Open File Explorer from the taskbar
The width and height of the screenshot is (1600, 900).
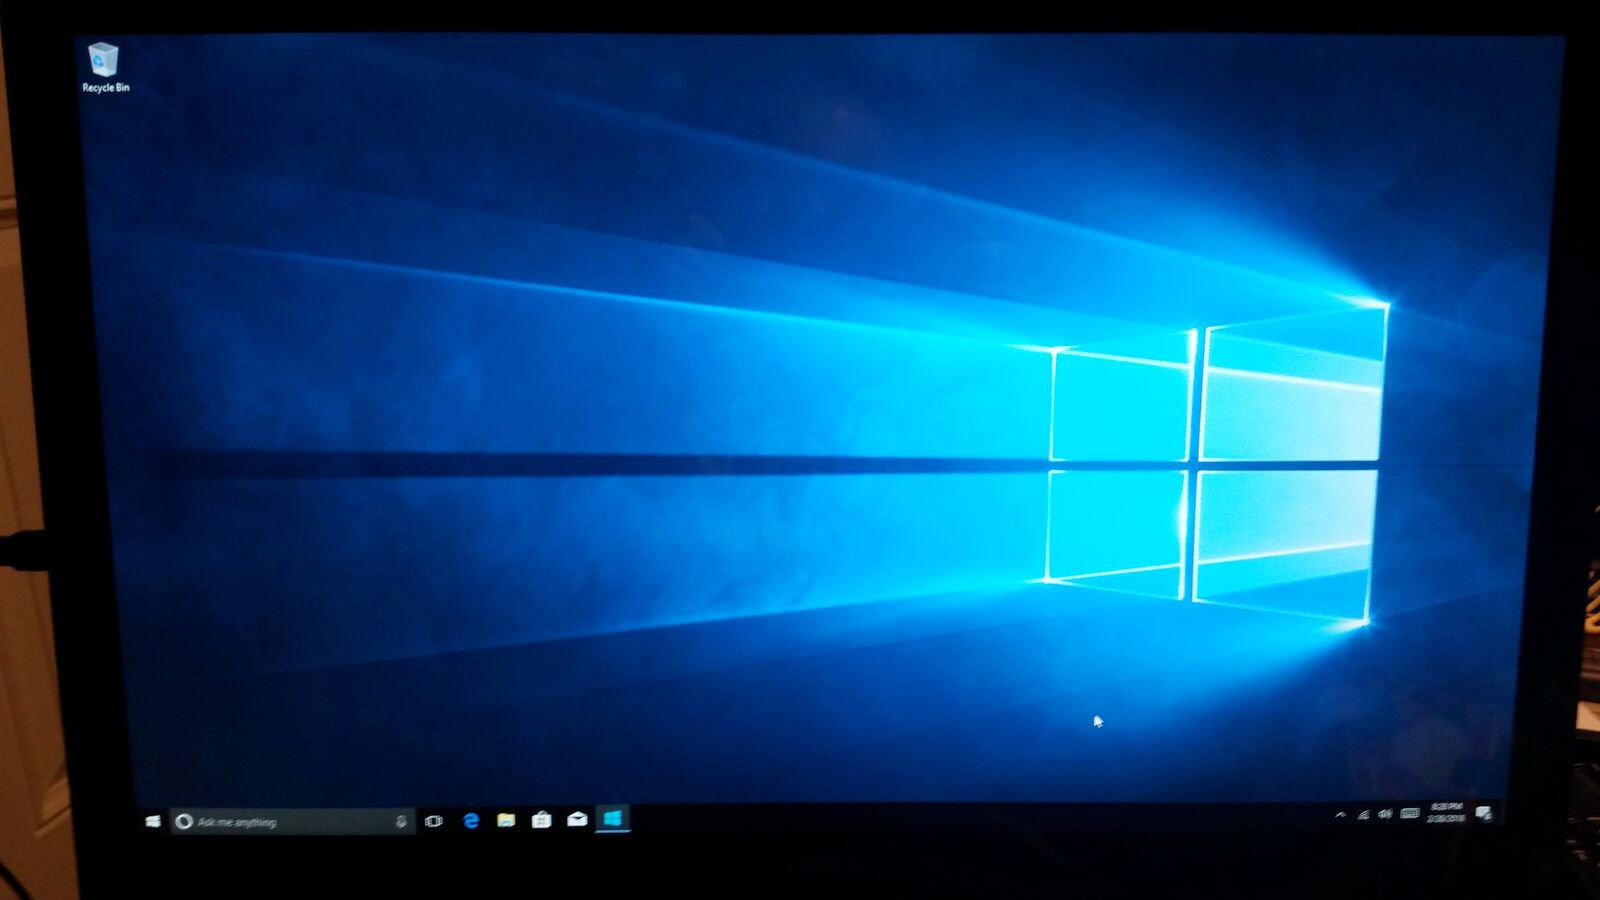pyautogui.click(x=505, y=821)
